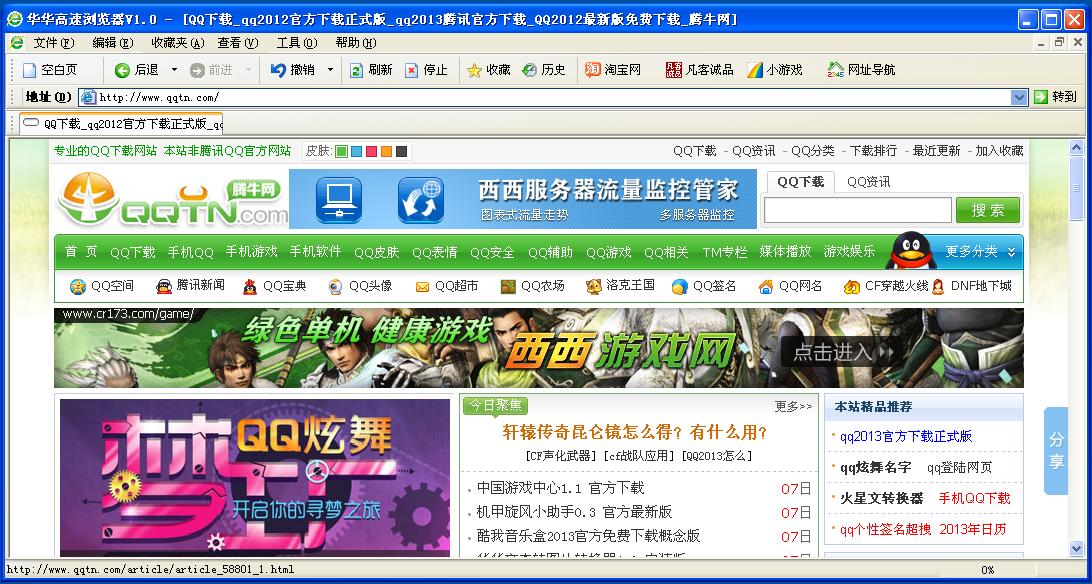The height and width of the screenshot is (584, 1092).
Task: Open the 小游戏 toolbar shortcut
Action: tap(774, 70)
